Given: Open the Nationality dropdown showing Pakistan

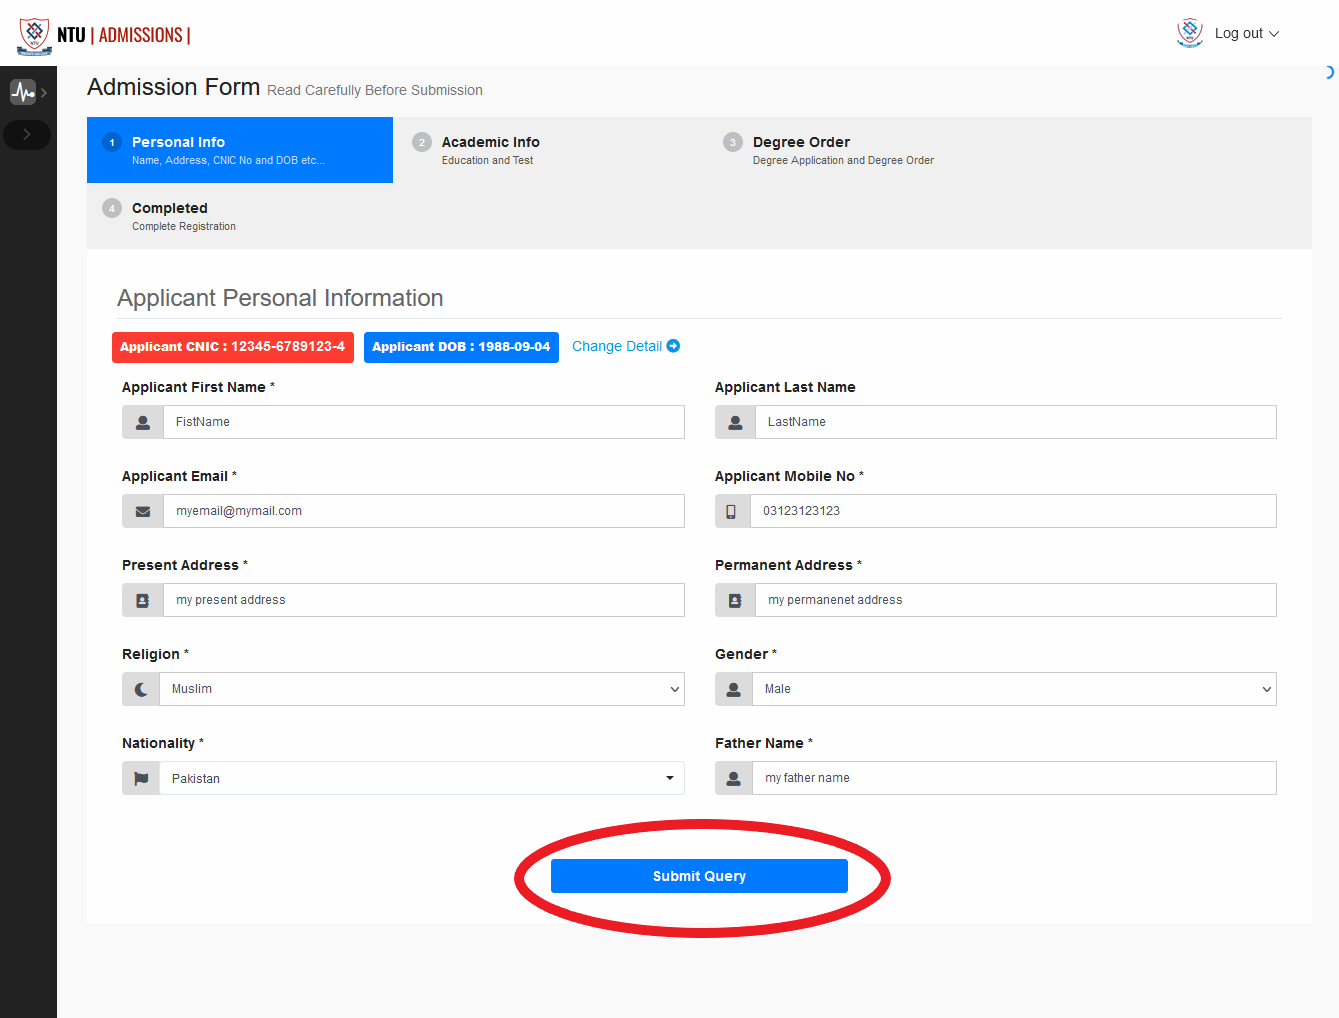Looking at the screenshot, I should point(421,778).
